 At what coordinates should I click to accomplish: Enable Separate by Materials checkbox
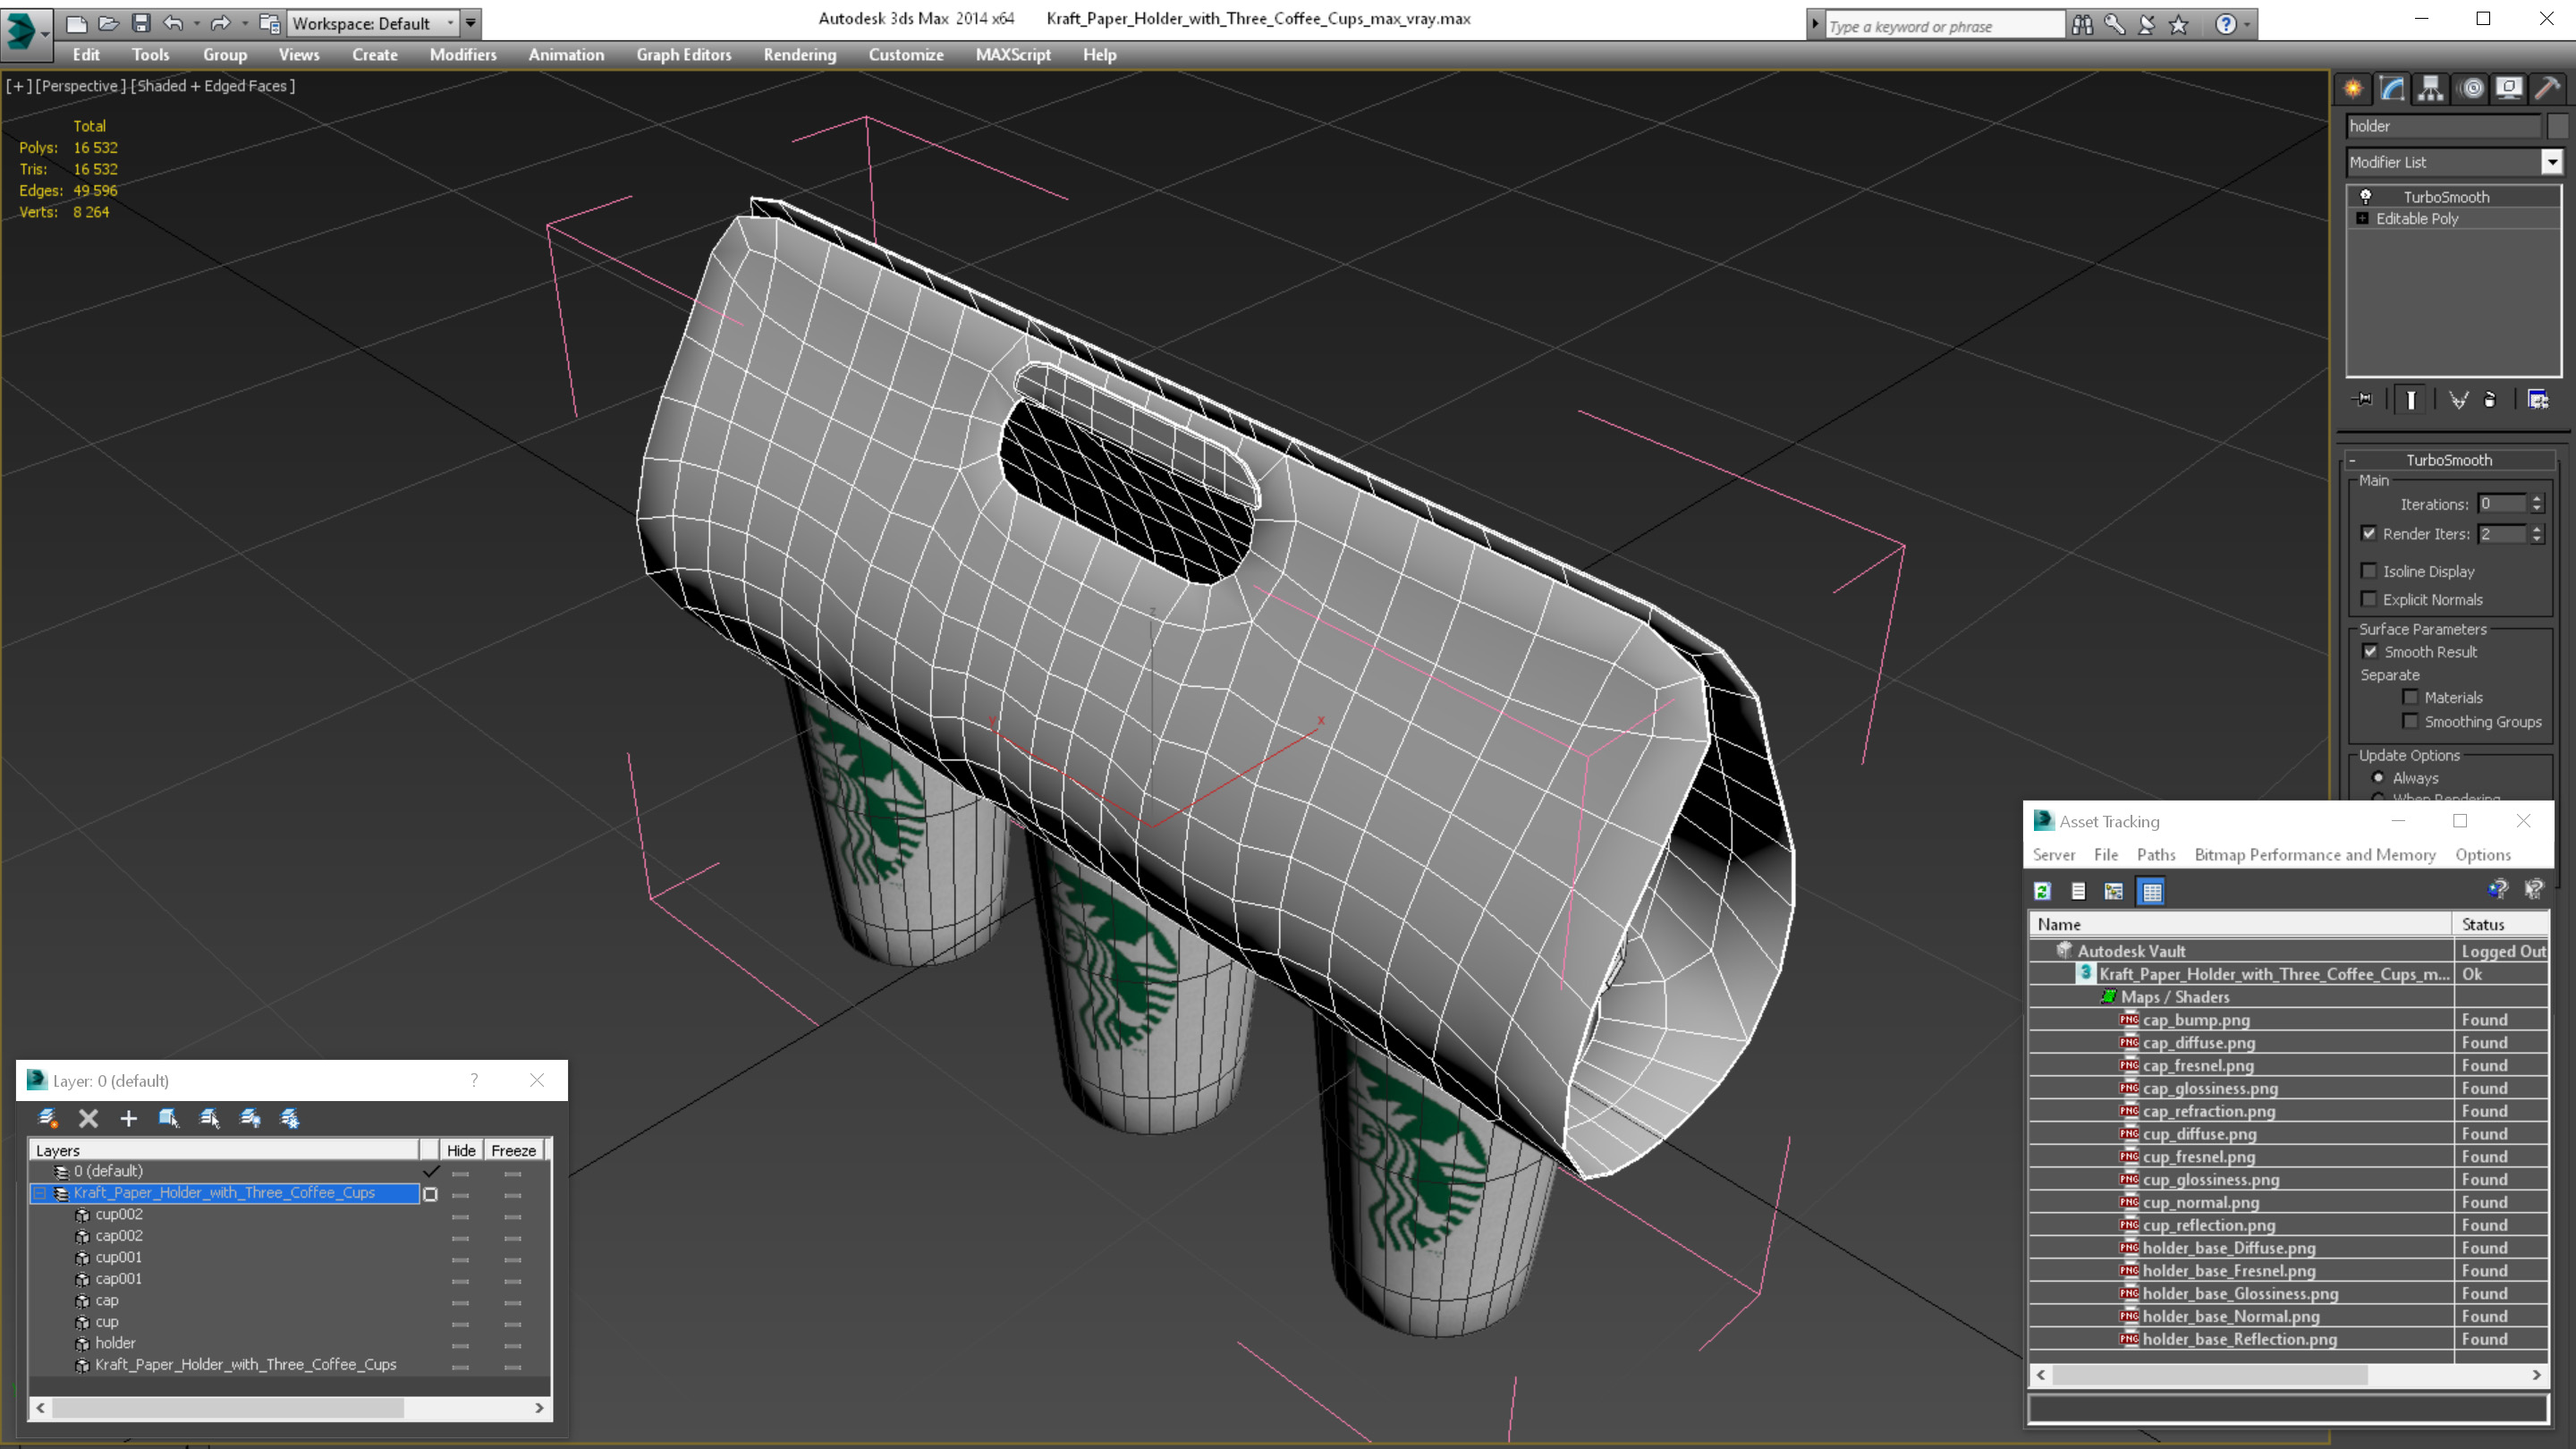click(x=2410, y=697)
